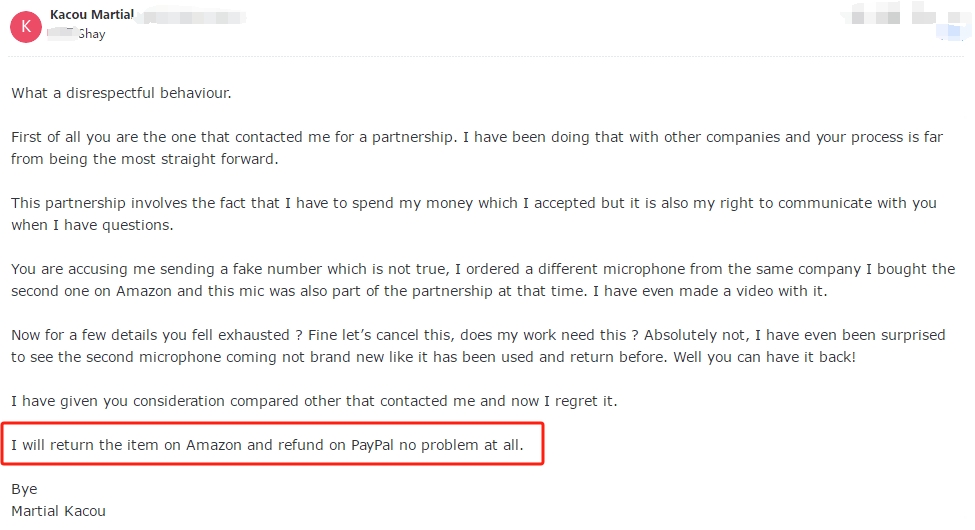Click paragraph about accusing fake number
Image resolution: width=975 pixels, height=530 pixels.
pos(483,280)
